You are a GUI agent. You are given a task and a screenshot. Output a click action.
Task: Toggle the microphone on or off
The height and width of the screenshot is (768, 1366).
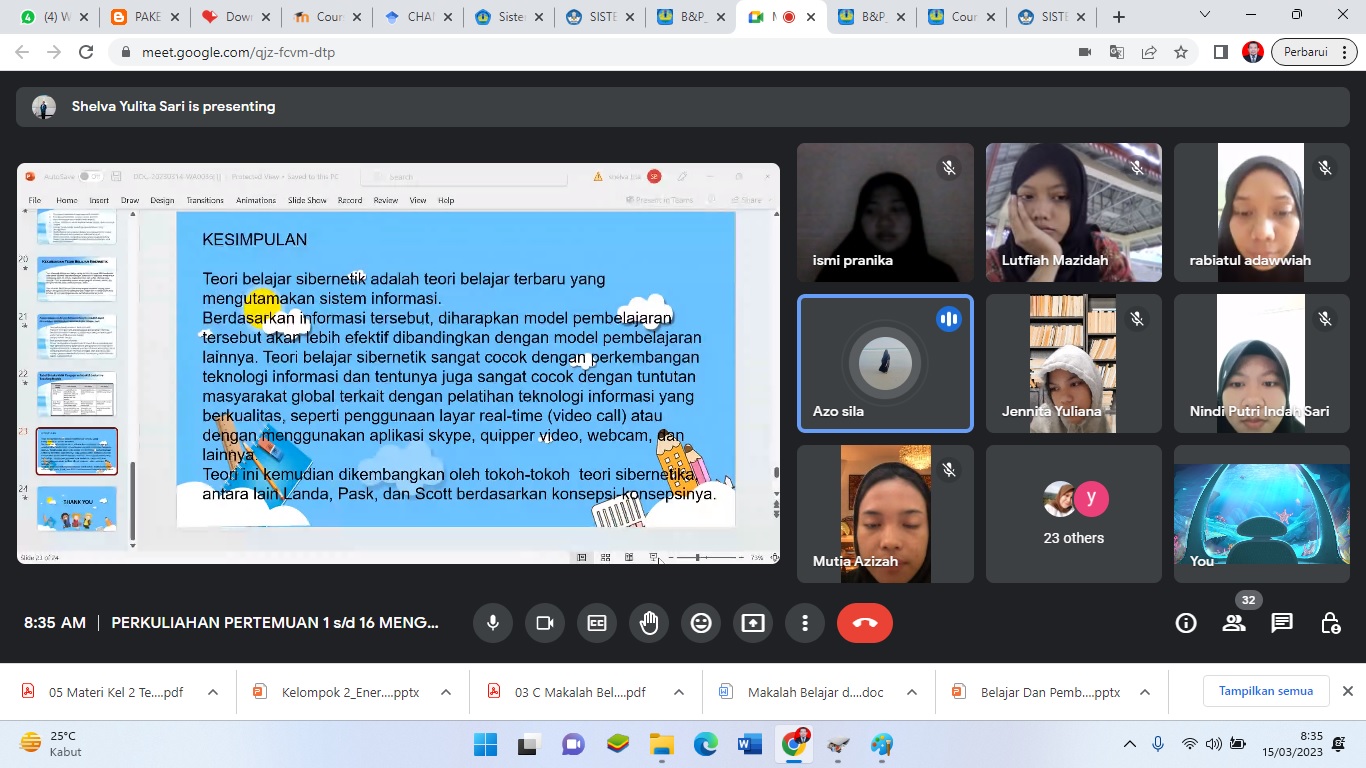point(493,623)
